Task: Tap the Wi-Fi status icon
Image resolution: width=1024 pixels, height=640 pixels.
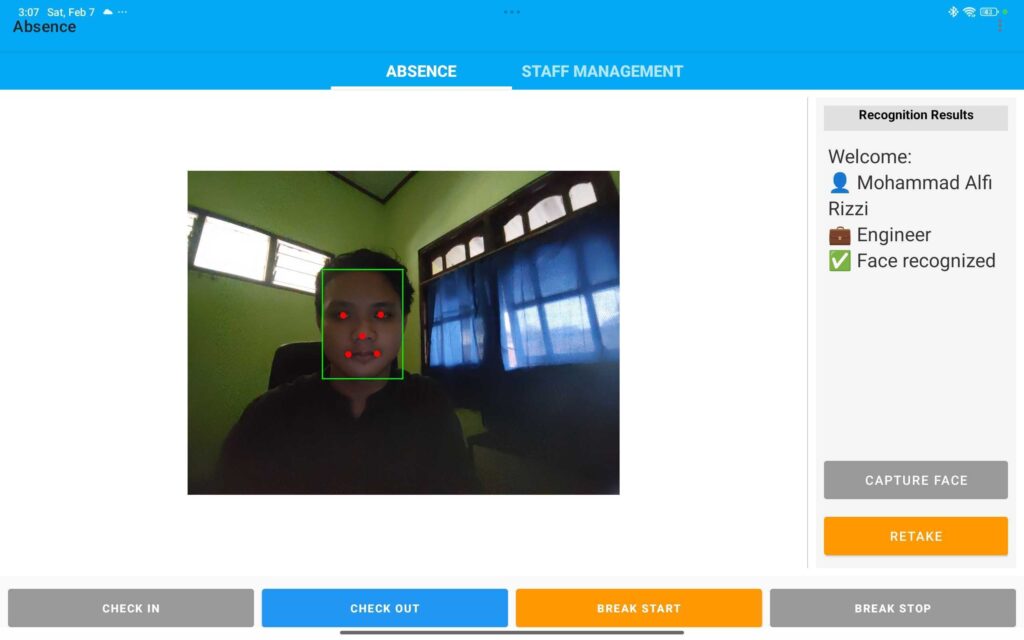Action: pos(969,12)
